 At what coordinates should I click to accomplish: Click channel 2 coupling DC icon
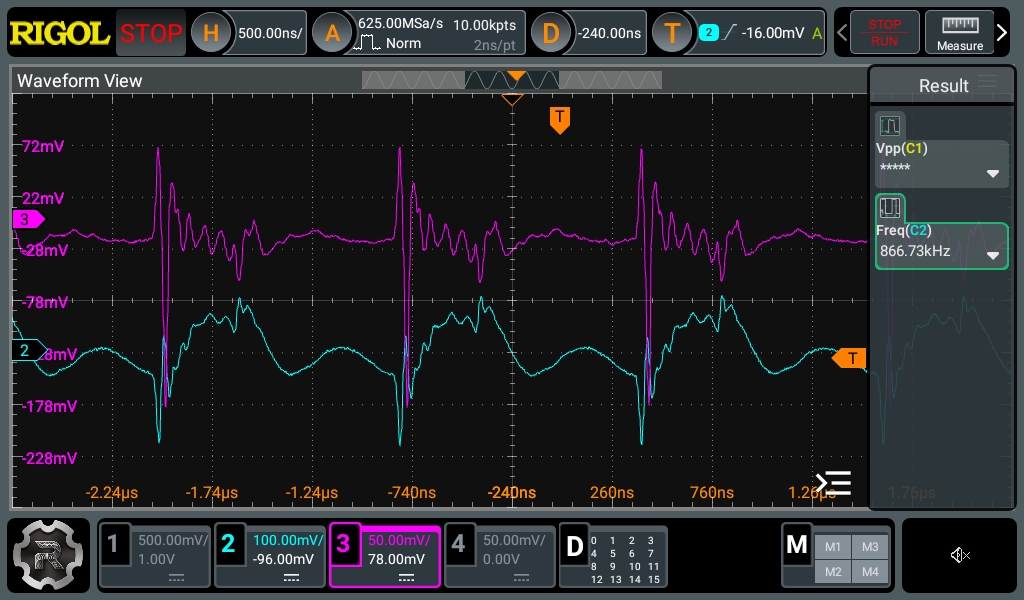291,578
